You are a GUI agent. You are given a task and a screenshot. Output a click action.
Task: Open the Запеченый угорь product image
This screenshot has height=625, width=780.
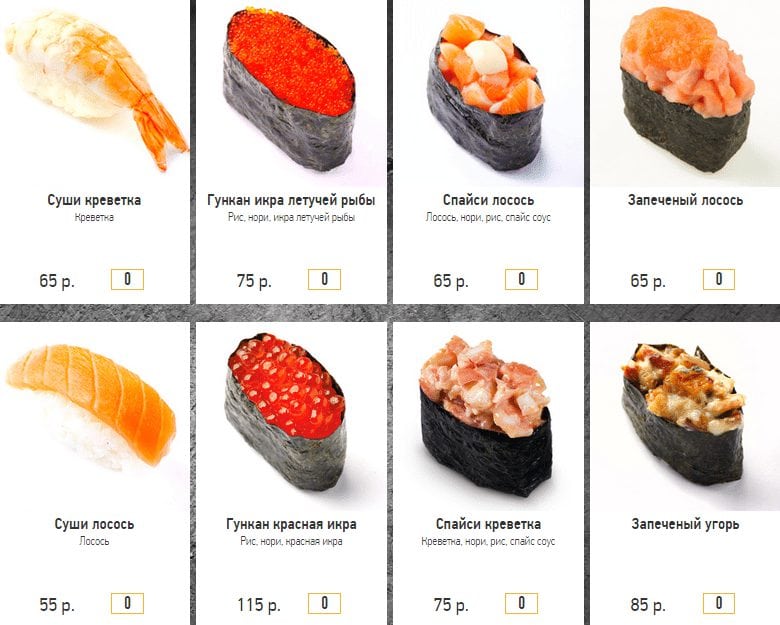click(x=685, y=417)
